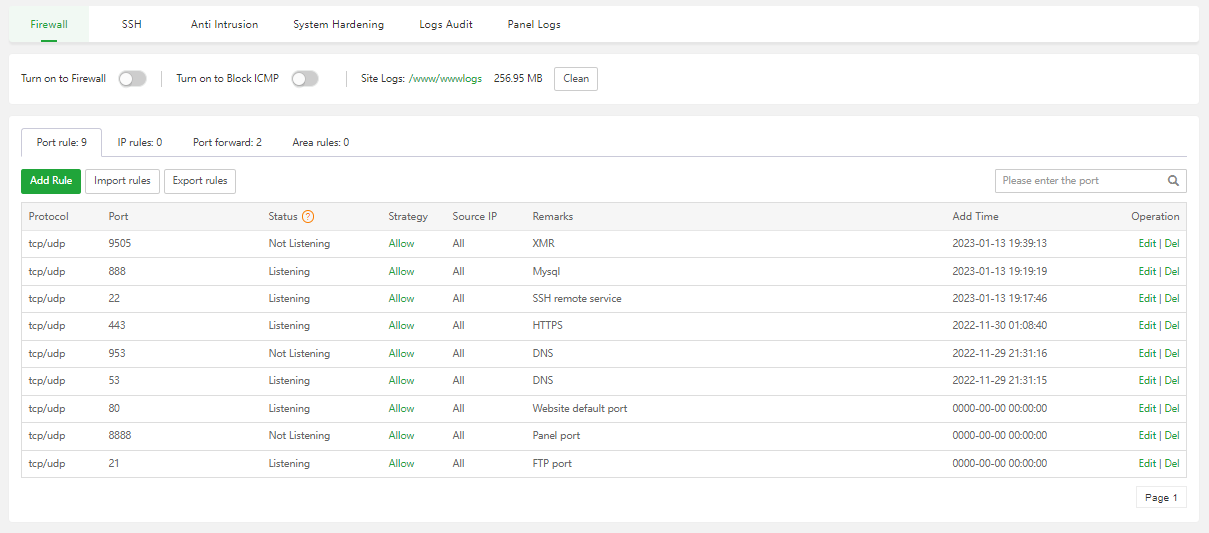Click the search magnifier icon in port field

[x=1173, y=181]
